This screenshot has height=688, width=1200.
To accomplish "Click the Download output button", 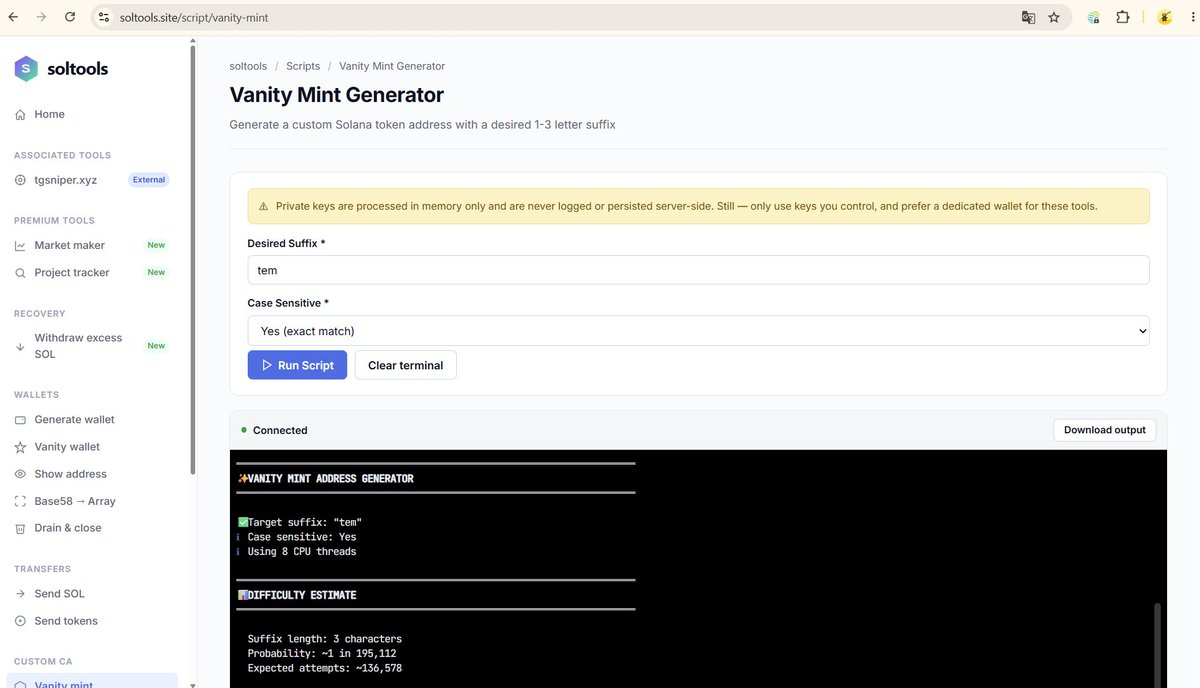I will click(x=1104, y=430).
